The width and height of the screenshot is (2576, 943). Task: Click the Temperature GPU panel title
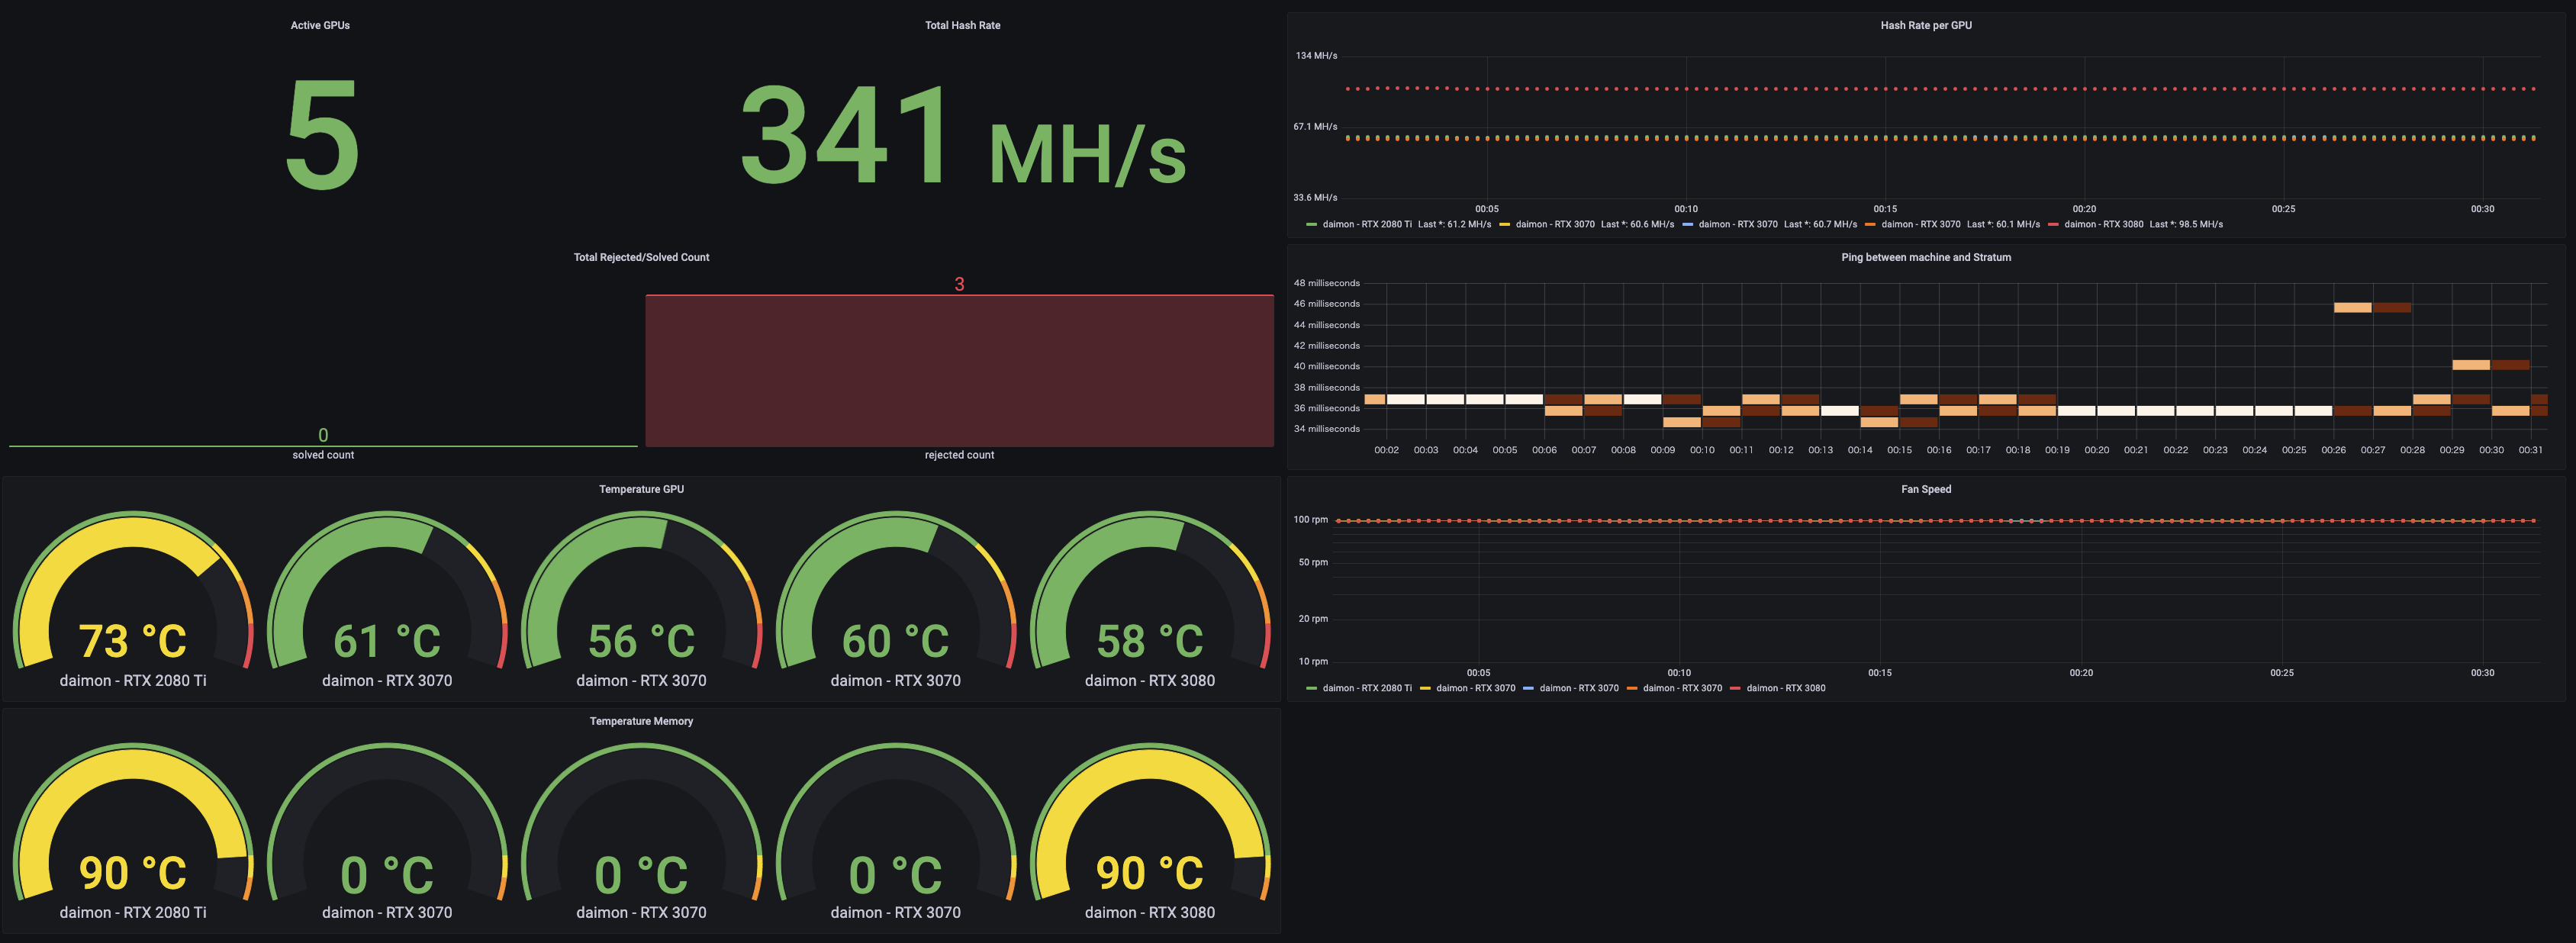[641, 489]
